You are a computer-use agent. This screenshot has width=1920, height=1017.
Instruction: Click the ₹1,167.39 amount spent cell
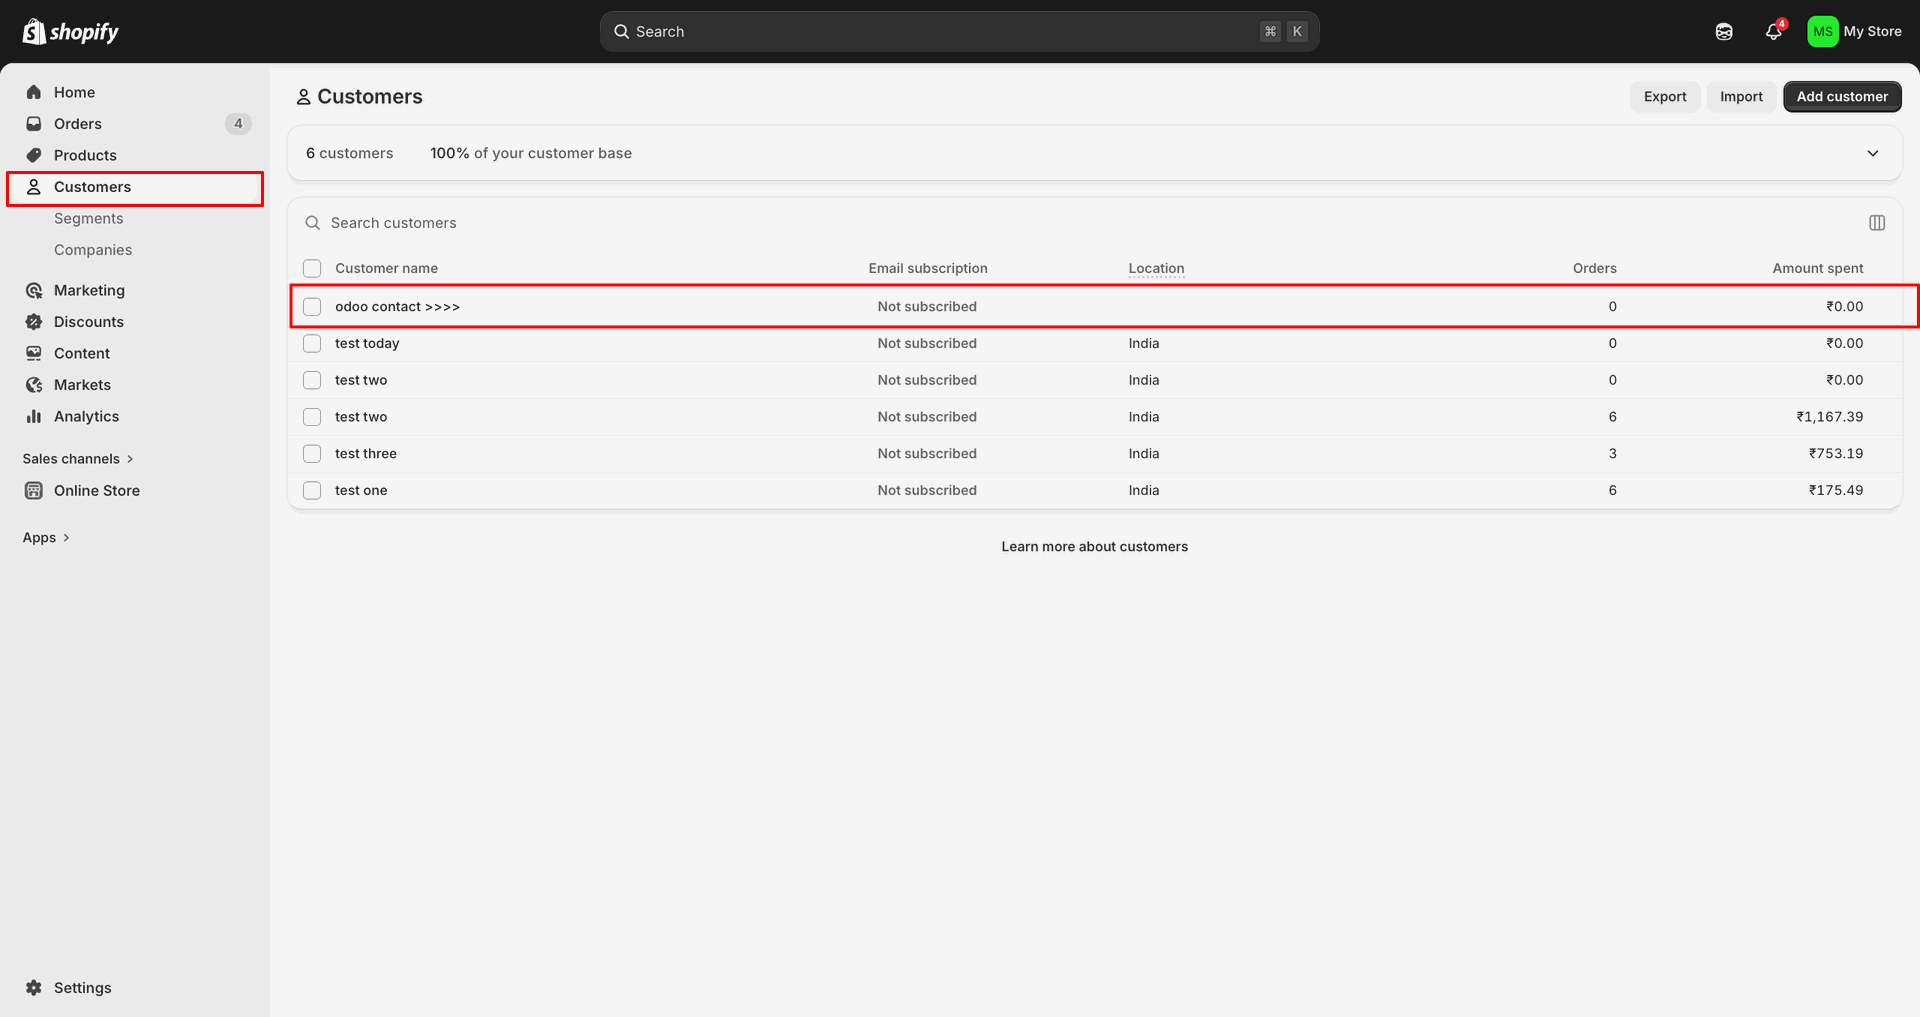pyautogui.click(x=1829, y=417)
